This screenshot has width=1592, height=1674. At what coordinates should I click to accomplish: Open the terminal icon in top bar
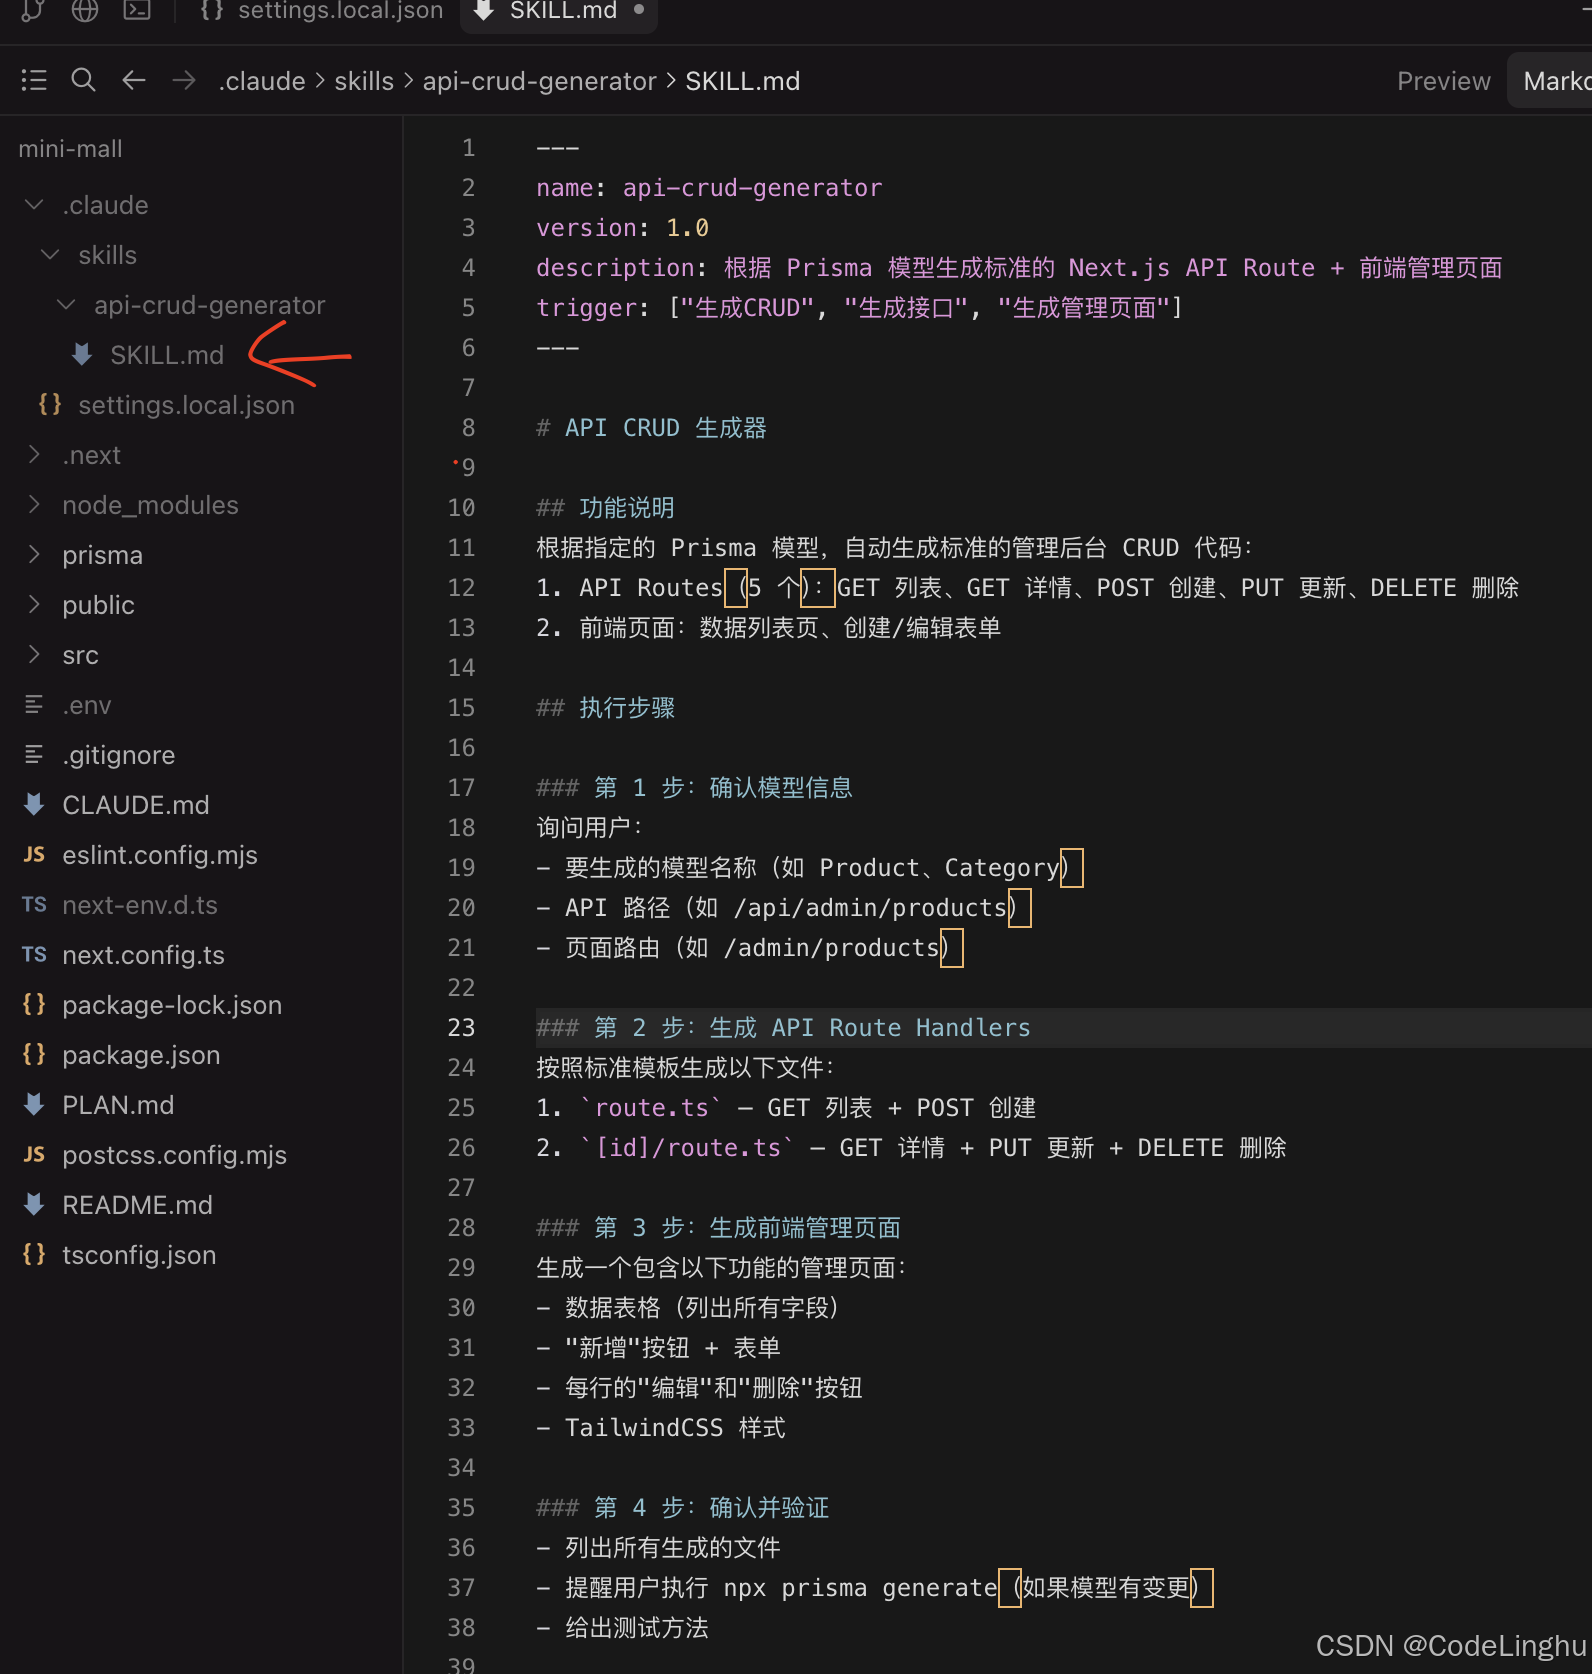point(137,10)
